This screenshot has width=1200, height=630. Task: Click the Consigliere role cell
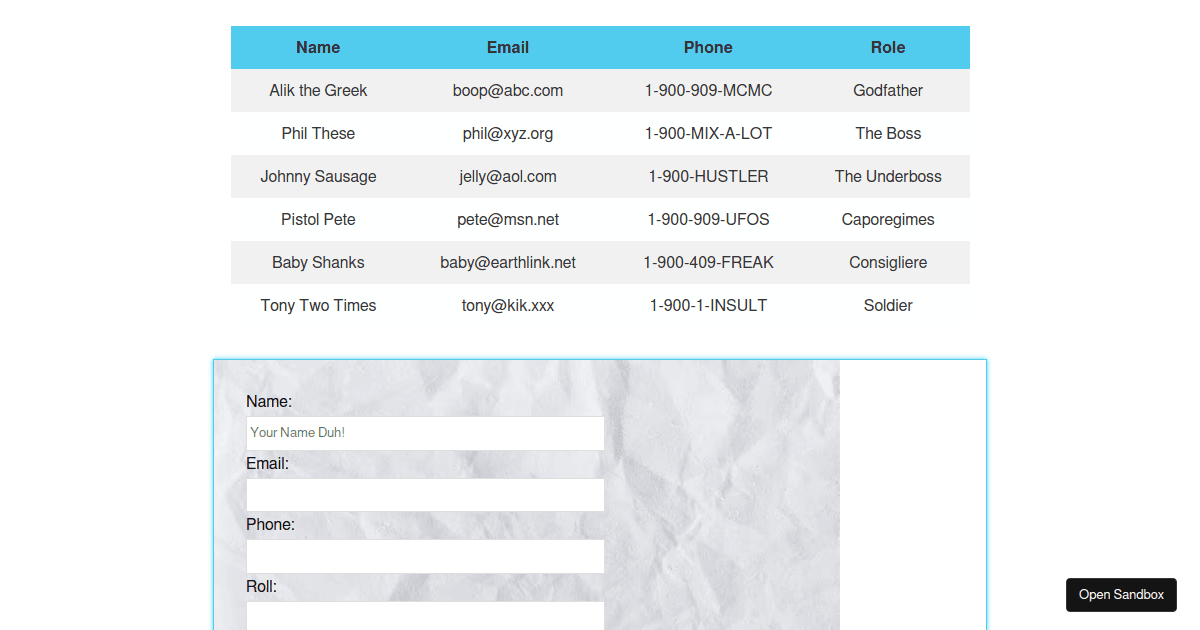[x=888, y=262]
